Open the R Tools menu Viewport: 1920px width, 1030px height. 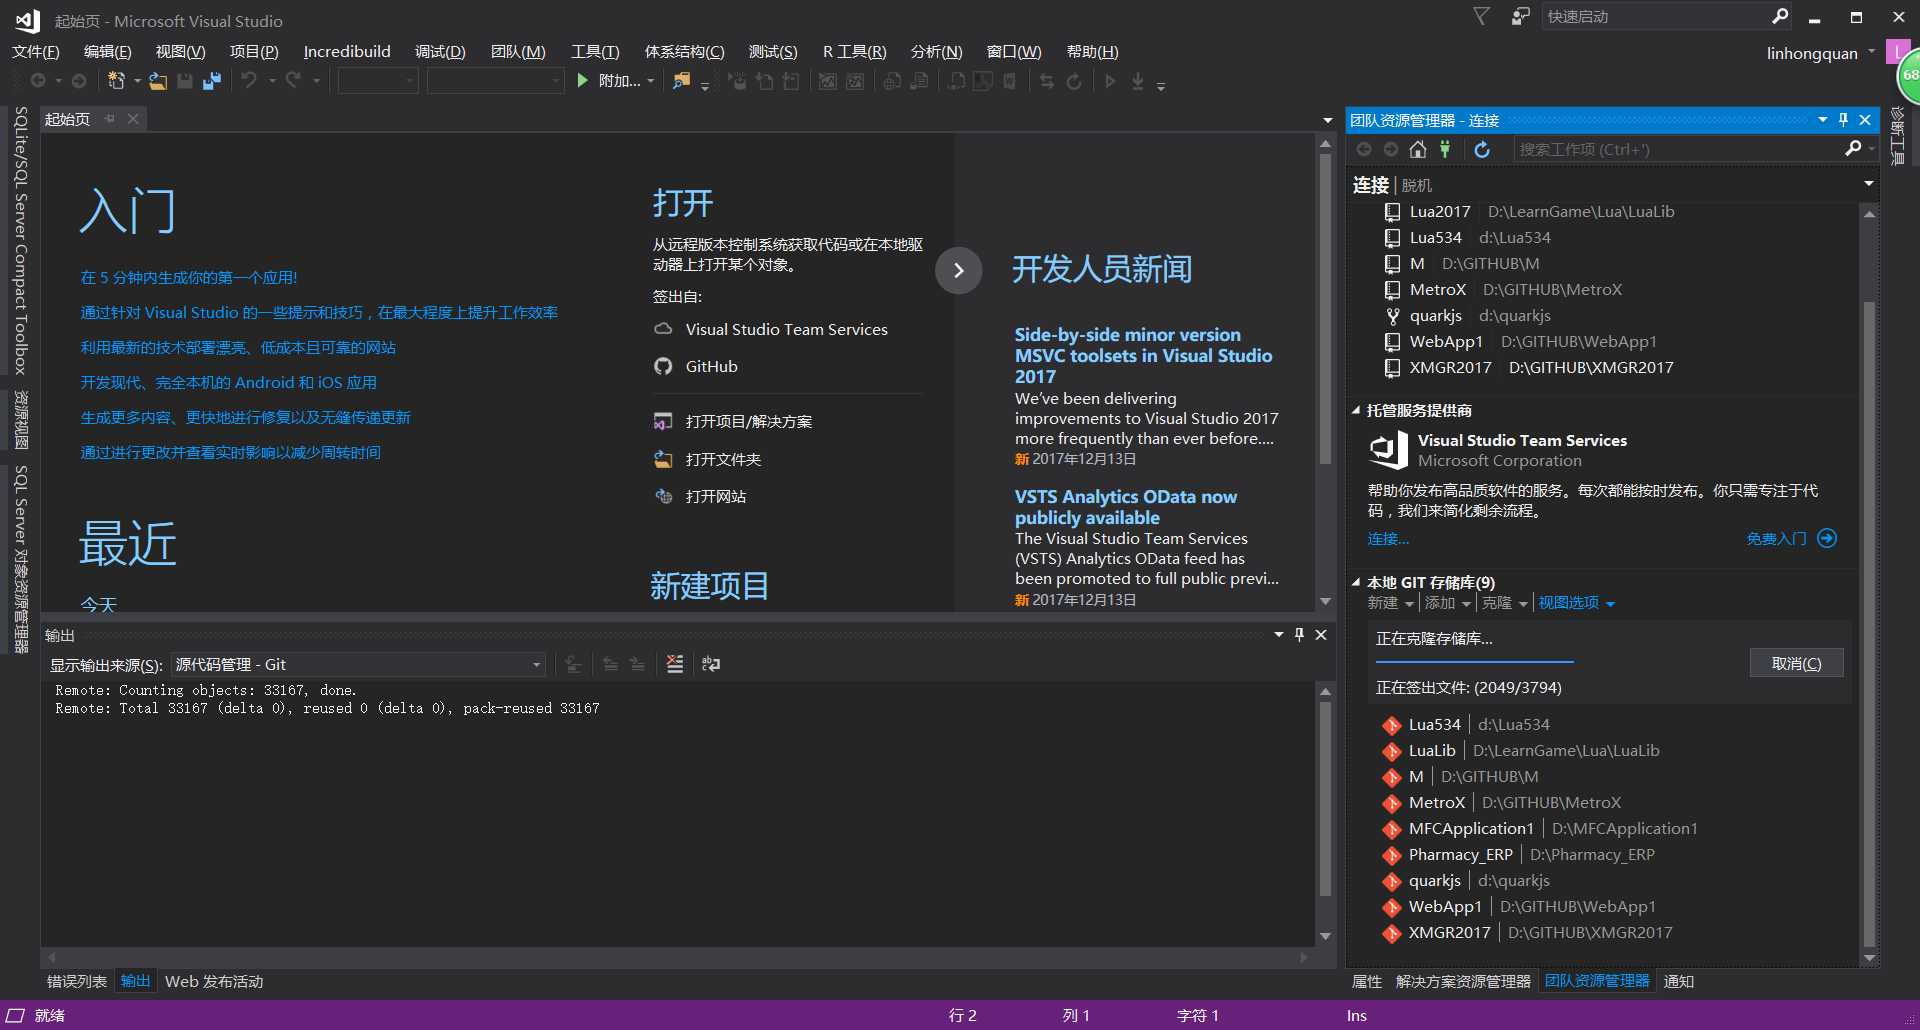tap(854, 52)
